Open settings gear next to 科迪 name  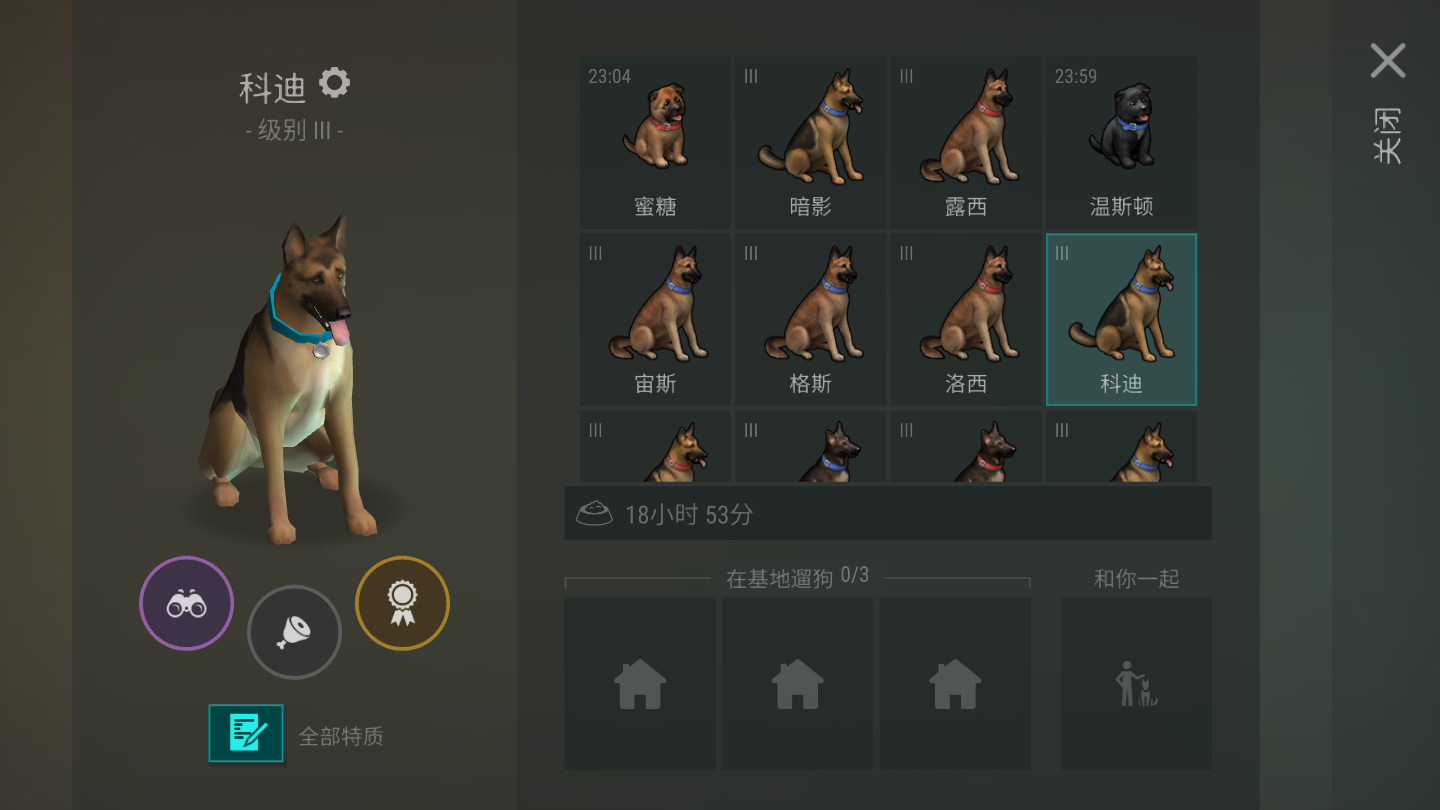point(334,83)
